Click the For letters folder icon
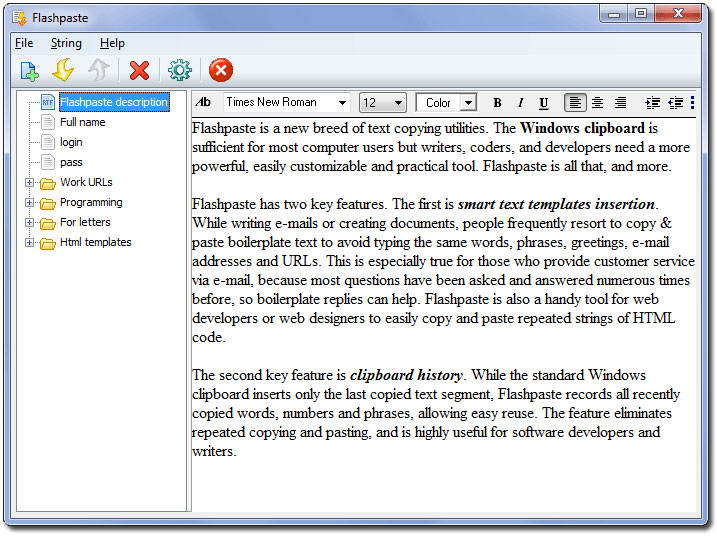 coord(48,223)
